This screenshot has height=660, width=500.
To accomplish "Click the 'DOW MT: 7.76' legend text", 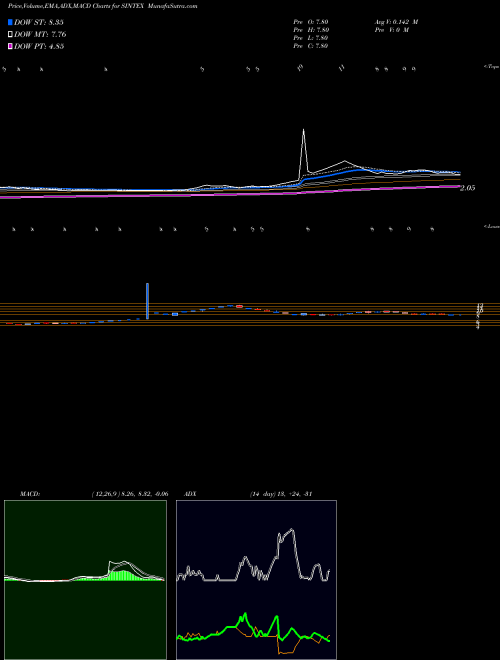I will tap(40, 35).
